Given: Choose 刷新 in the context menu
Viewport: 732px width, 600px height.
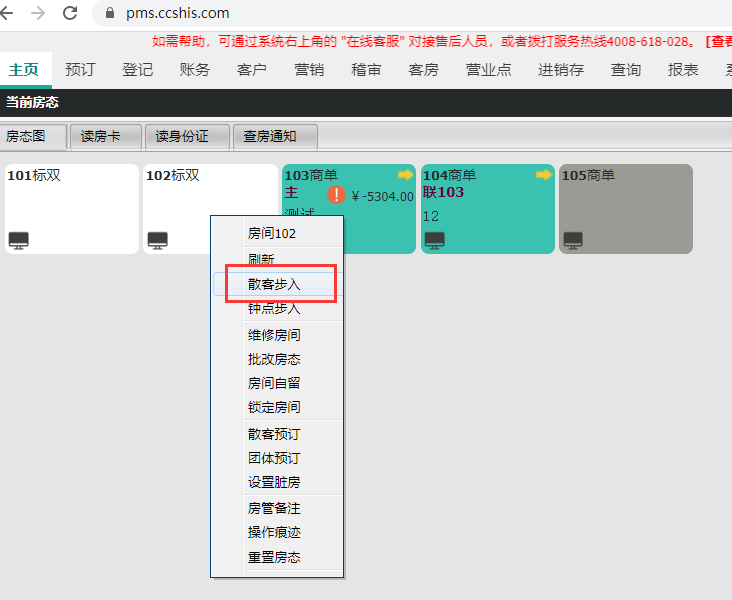Looking at the screenshot, I should 261,259.
